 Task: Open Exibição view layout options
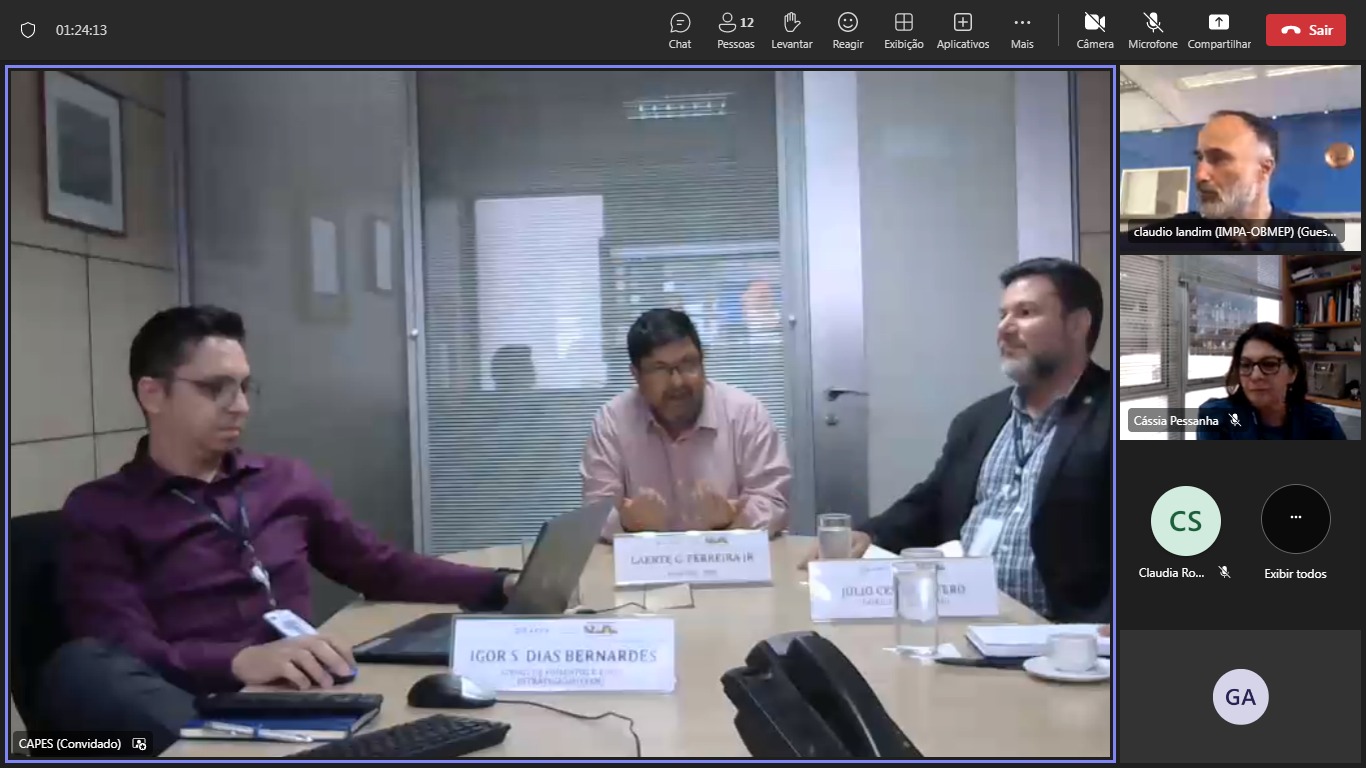[x=904, y=30]
